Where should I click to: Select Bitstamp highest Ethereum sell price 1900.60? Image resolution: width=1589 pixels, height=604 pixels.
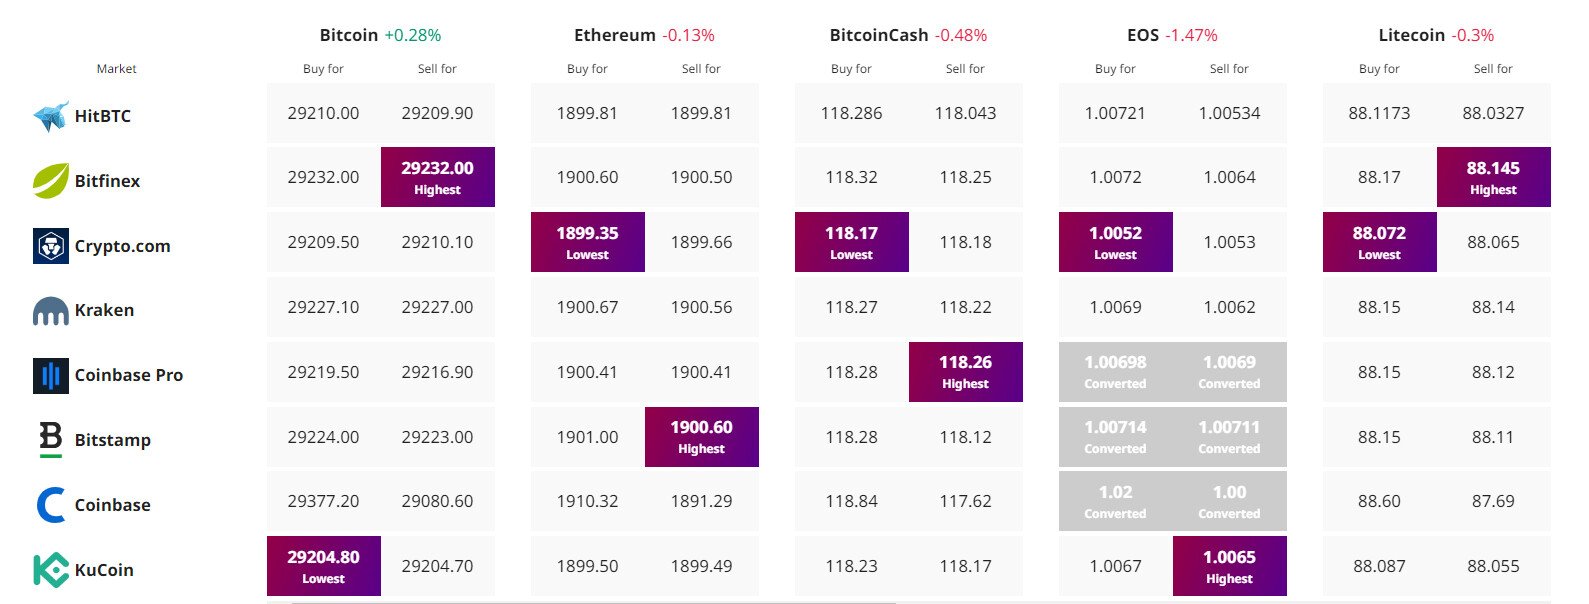pos(702,436)
